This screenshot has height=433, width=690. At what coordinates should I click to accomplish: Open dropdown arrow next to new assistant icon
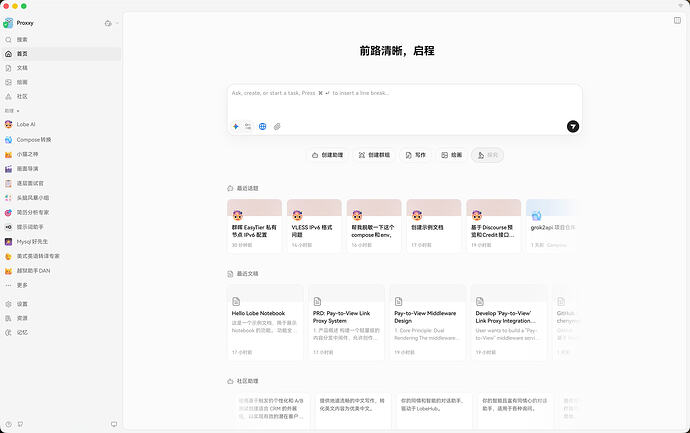(117, 23)
